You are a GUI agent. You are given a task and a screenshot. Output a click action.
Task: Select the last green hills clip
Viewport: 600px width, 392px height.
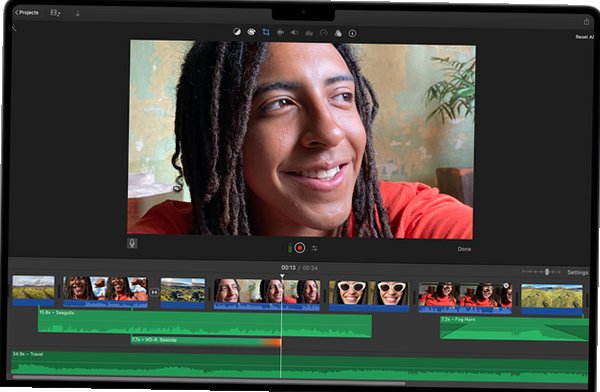[x=552, y=299]
